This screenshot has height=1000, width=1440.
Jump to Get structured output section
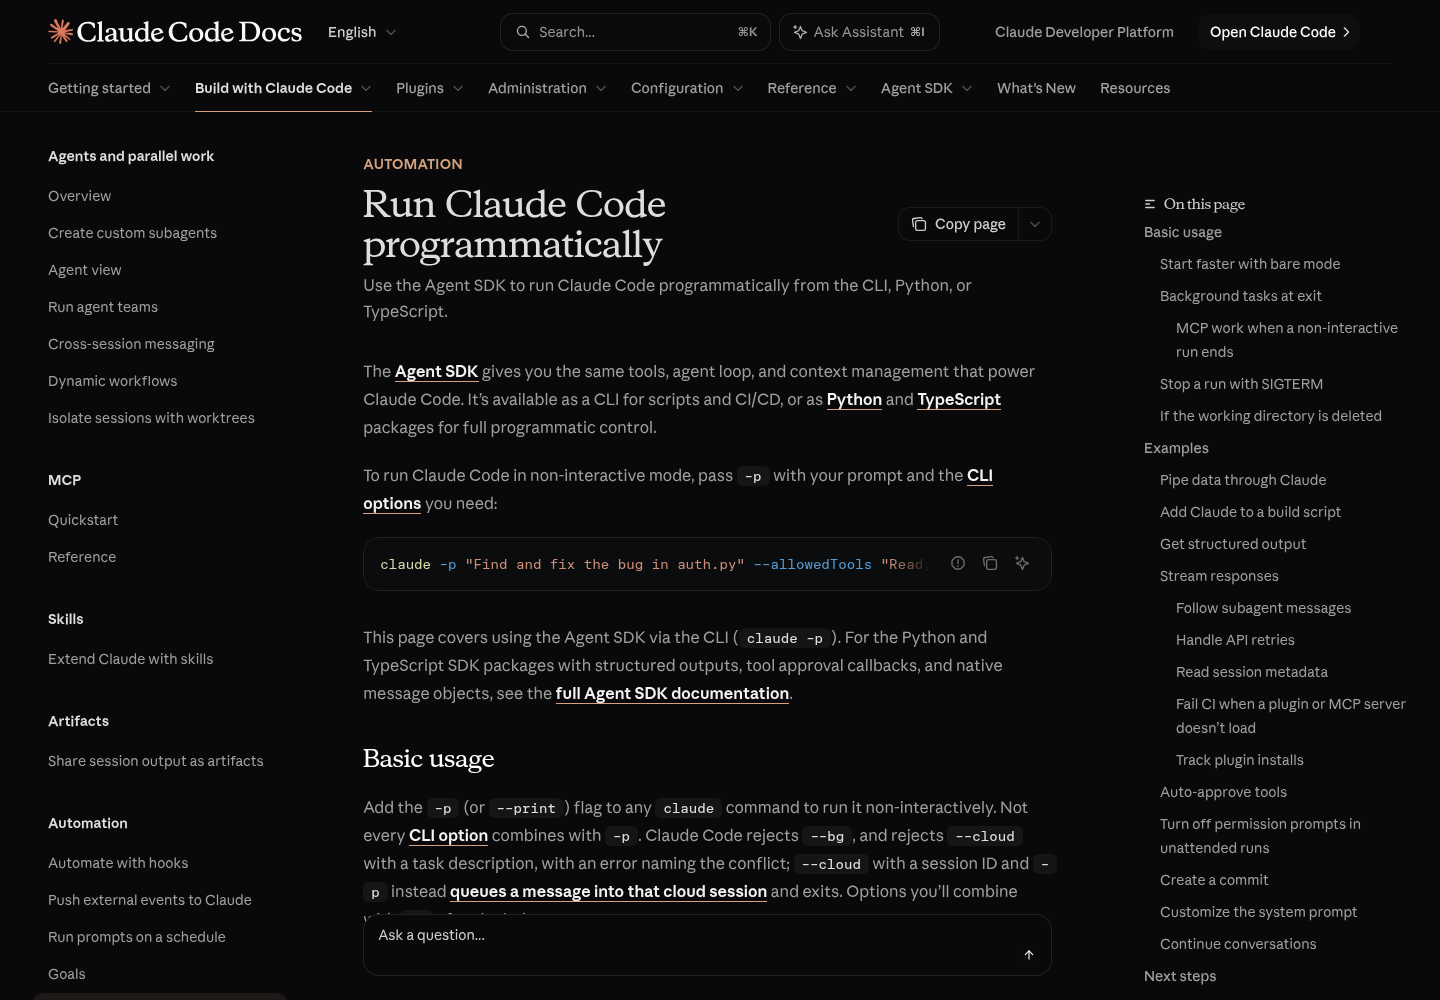point(1233,544)
